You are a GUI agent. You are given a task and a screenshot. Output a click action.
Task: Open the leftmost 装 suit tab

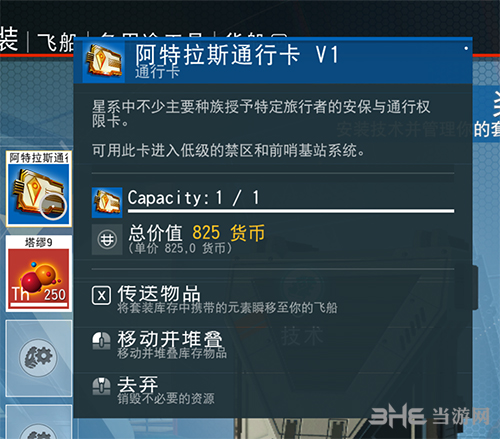[x=9, y=39]
